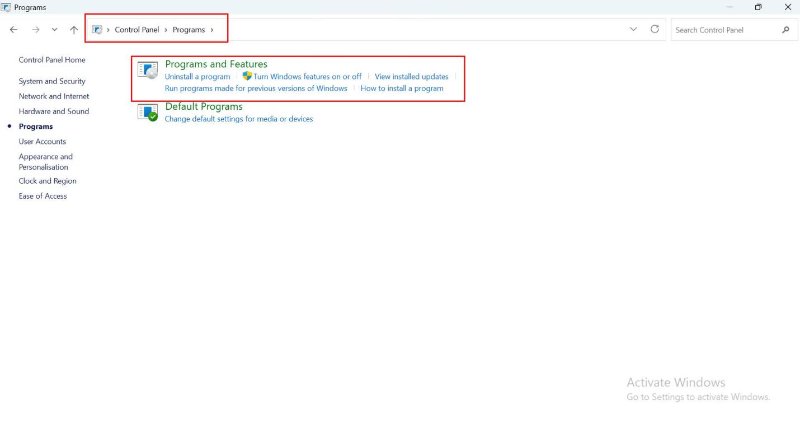The image size is (800, 421).
Task: Click Turn Windows features on or off
Action: tap(308, 77)
